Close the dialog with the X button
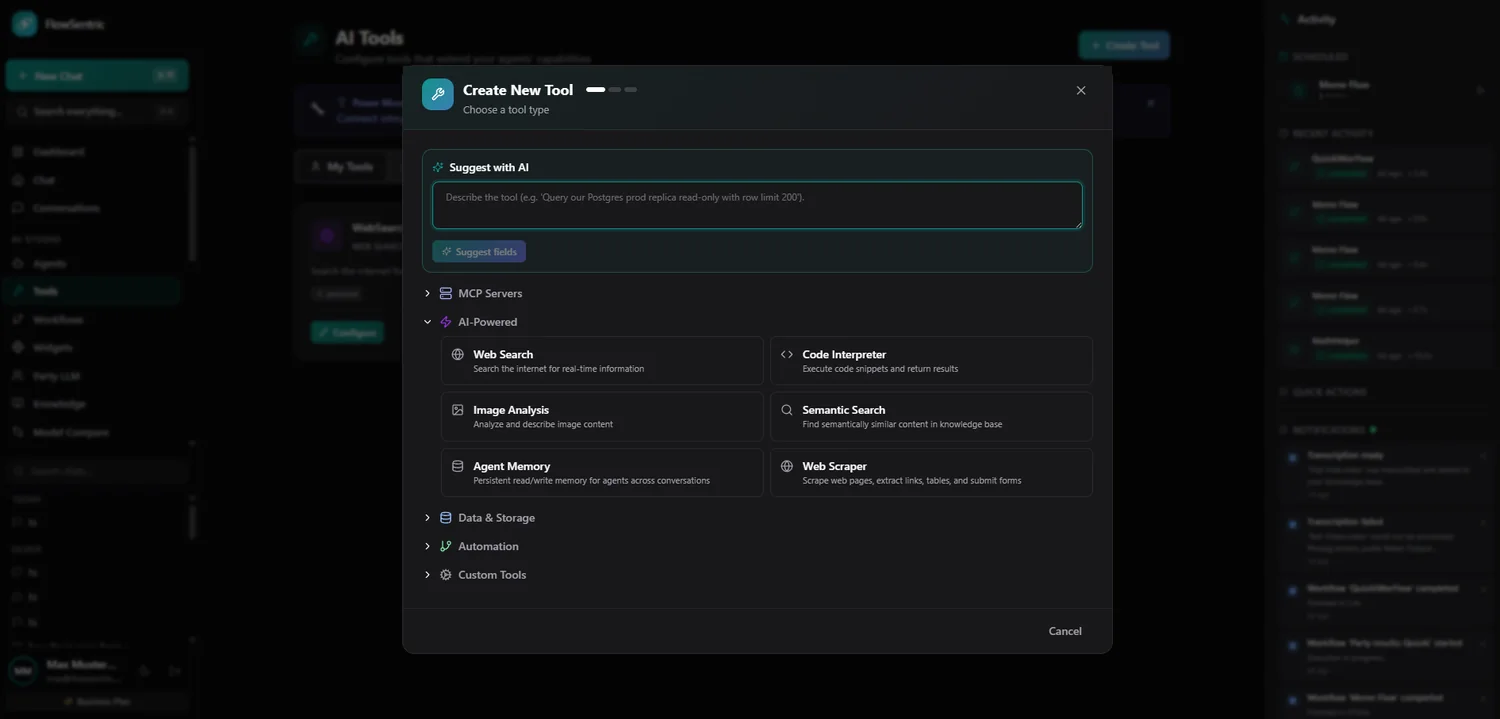1500x719 pixels. click(x=1081, y=90)
